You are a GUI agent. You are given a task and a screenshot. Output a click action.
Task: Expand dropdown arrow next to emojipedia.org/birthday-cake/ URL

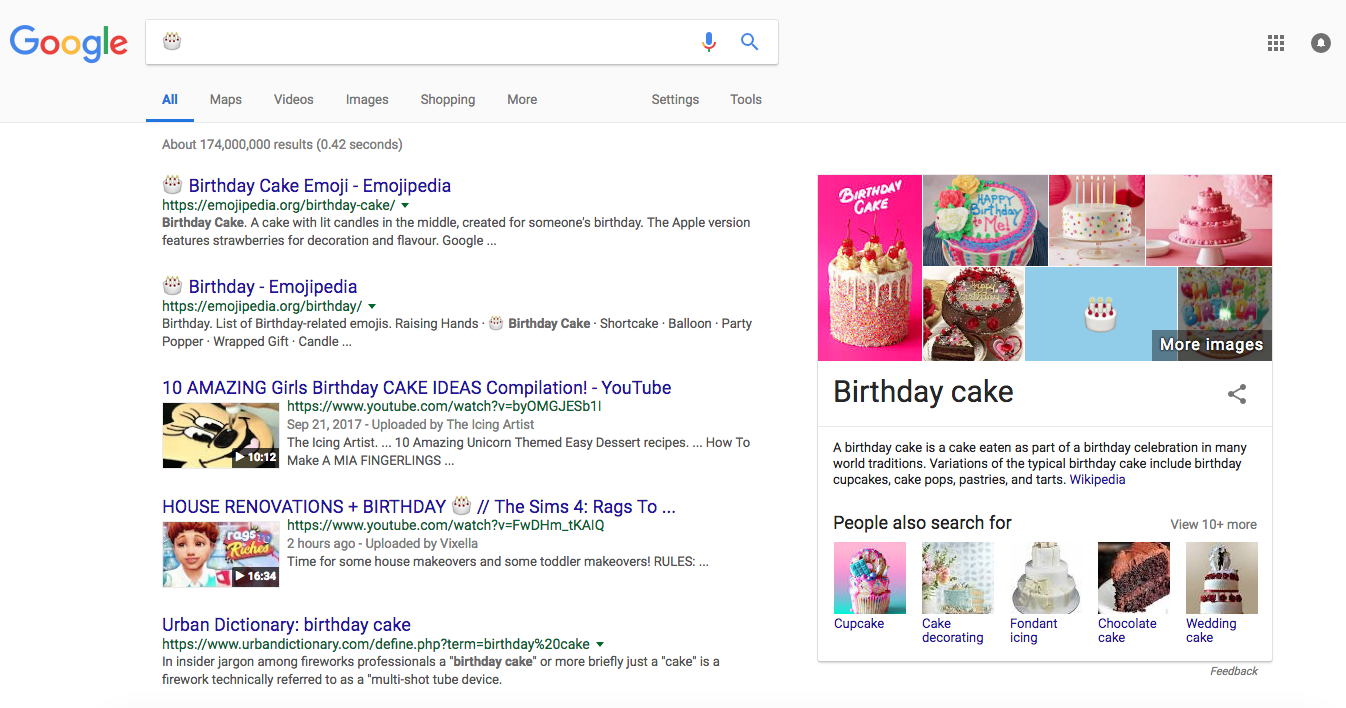405,205
